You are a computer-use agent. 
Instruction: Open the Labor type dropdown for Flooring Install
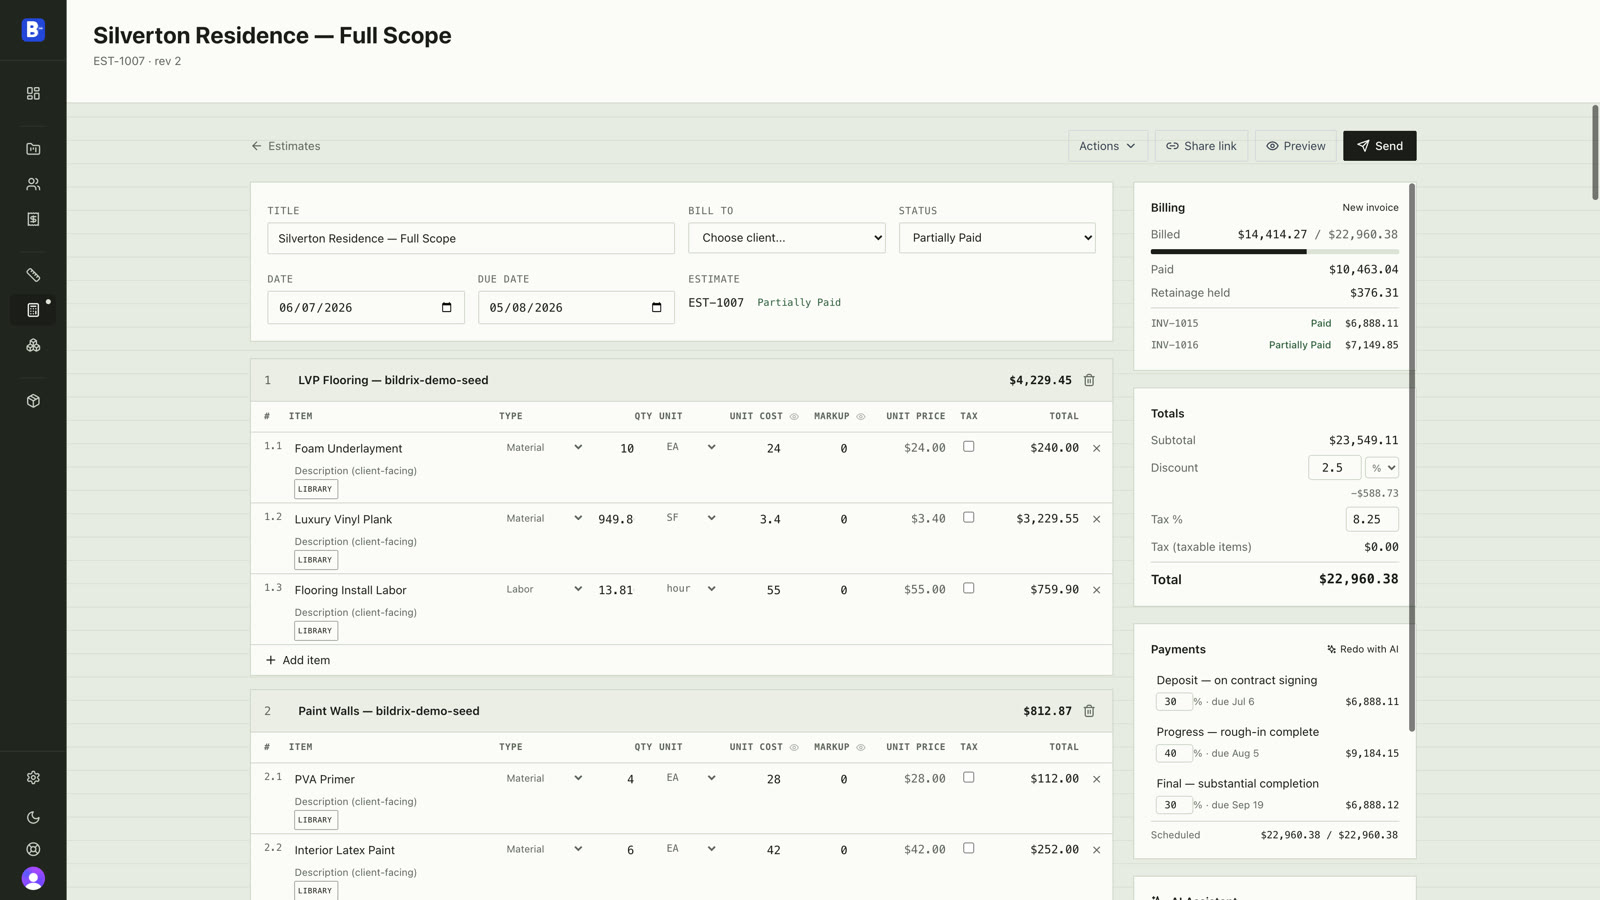tap(543, 589)
